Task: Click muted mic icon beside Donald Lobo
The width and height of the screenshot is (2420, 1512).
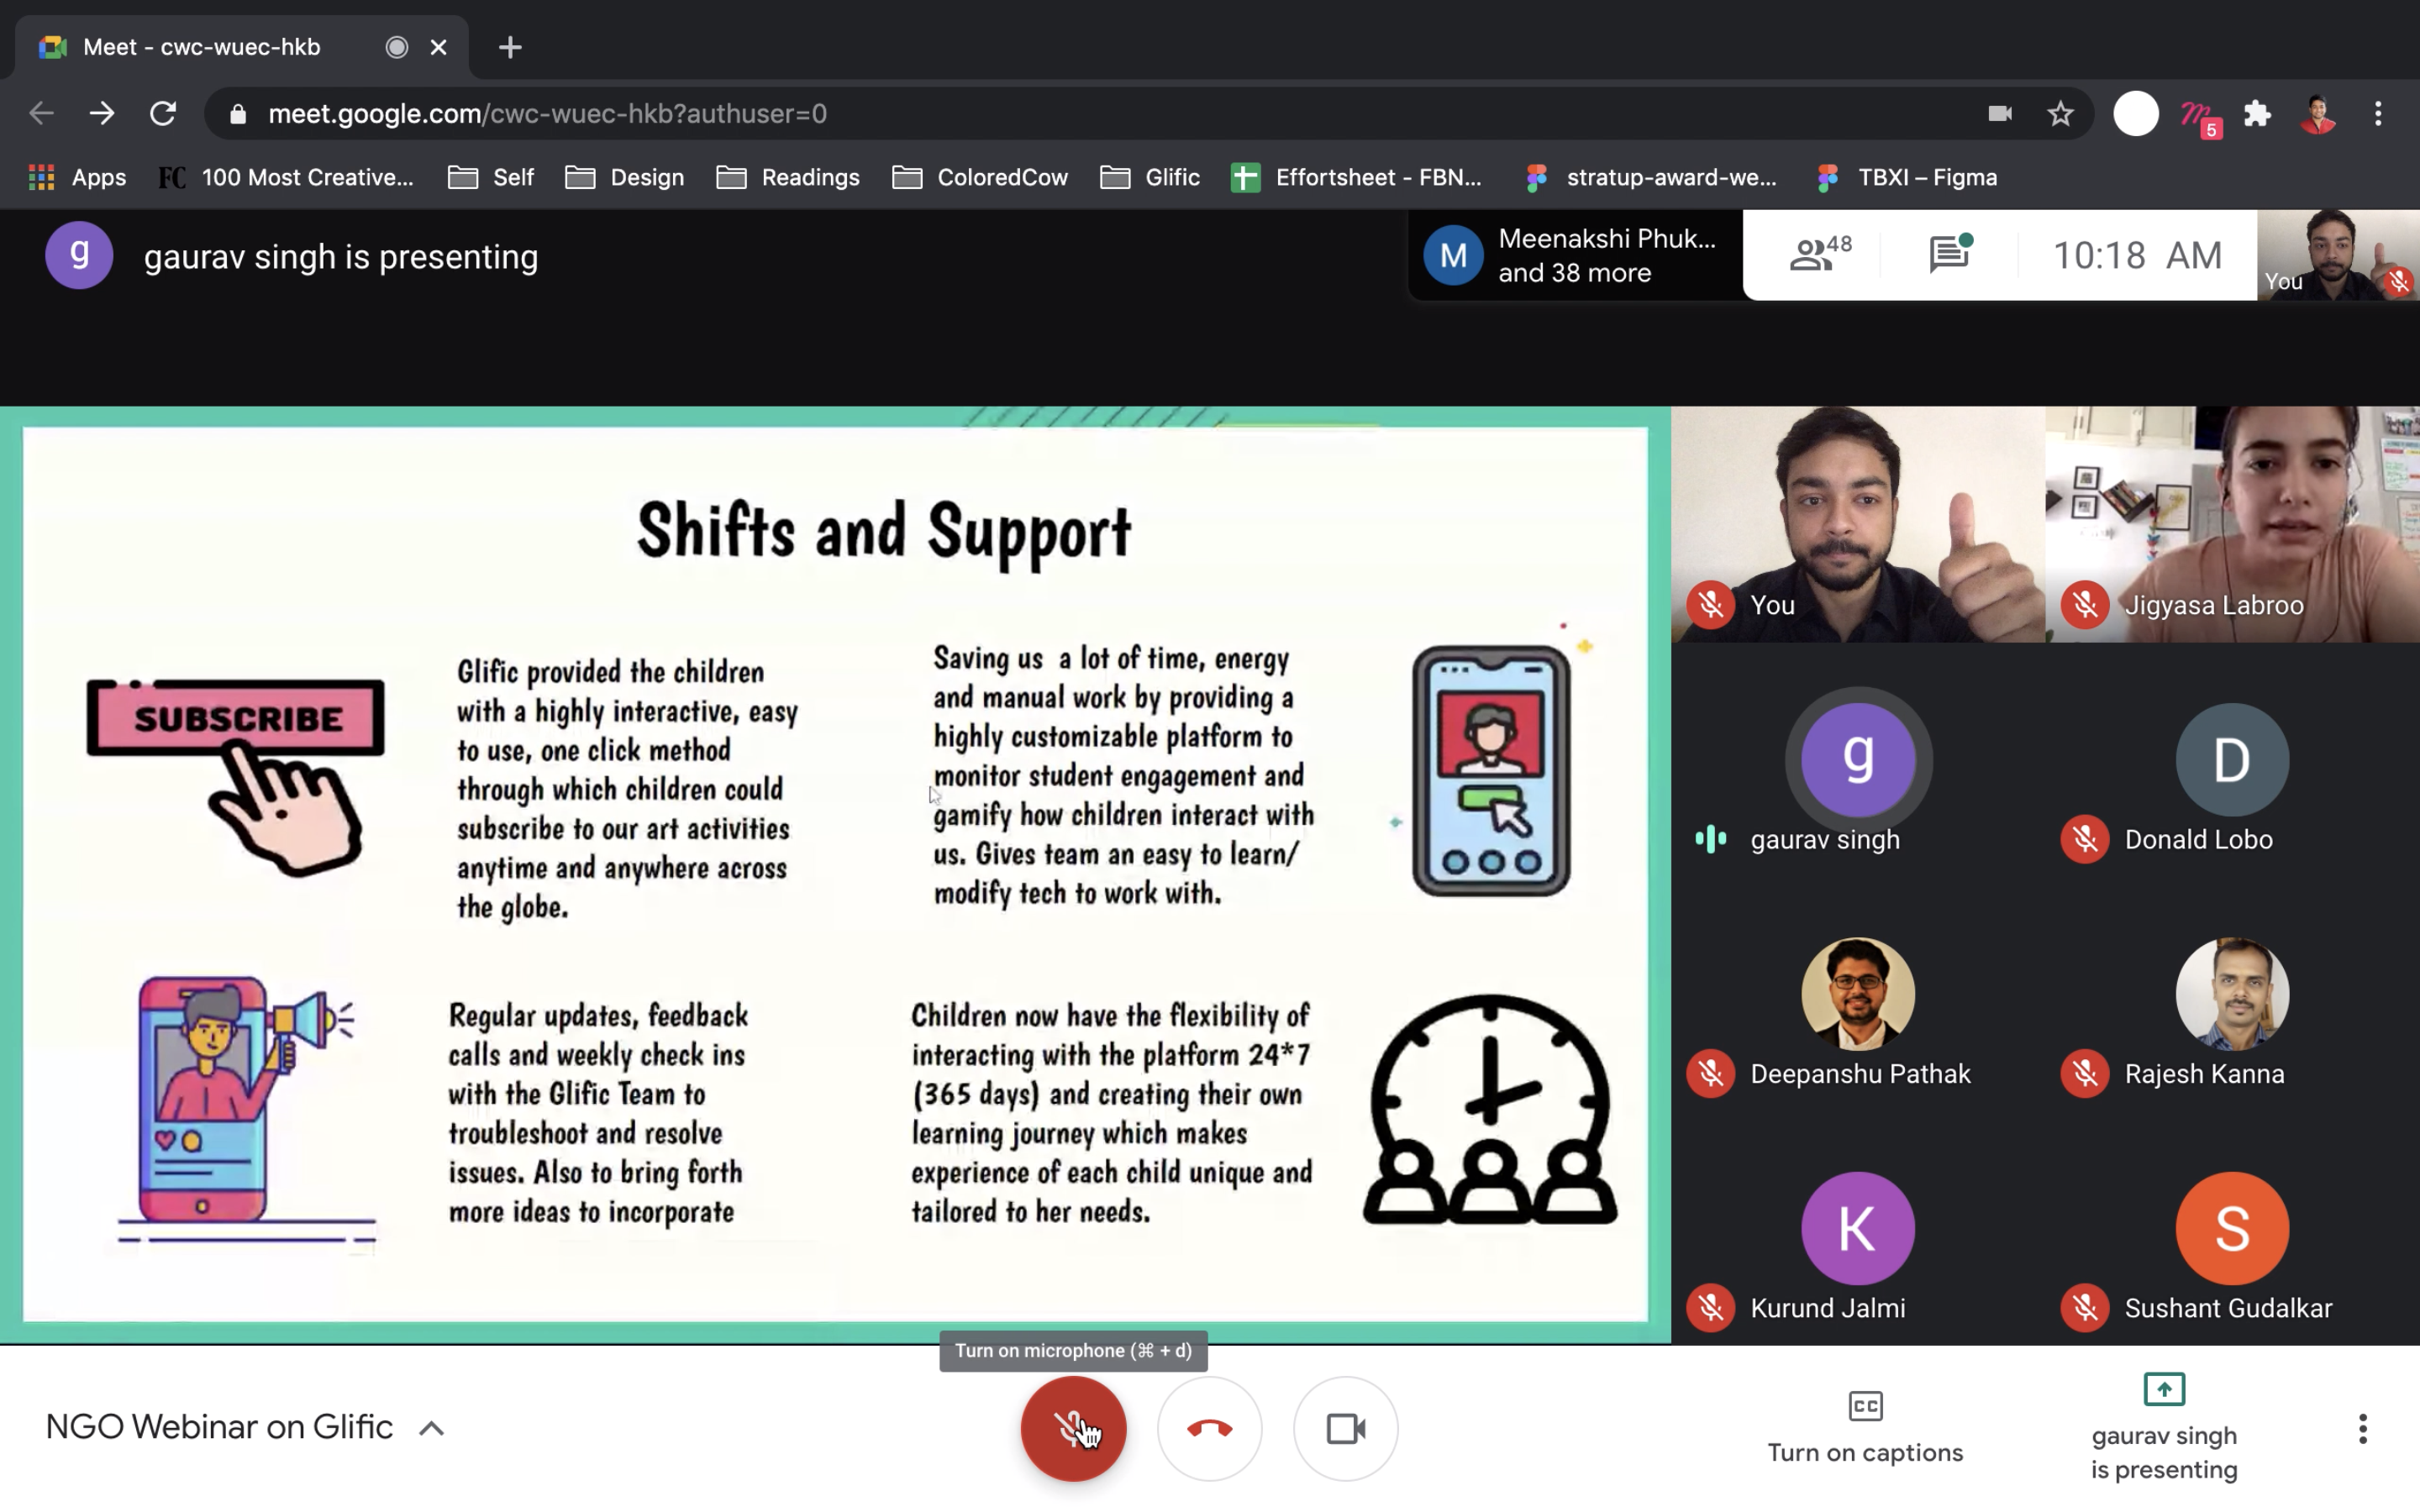Action: 2085,839
